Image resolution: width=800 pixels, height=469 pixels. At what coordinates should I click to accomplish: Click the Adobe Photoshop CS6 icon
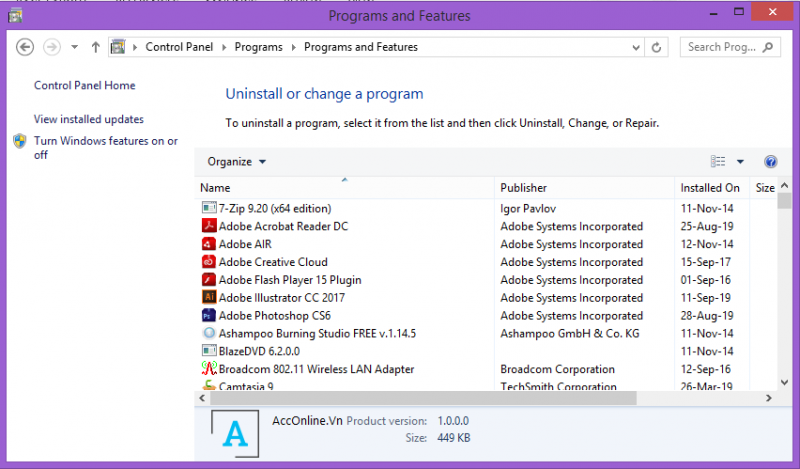(209, 315)
